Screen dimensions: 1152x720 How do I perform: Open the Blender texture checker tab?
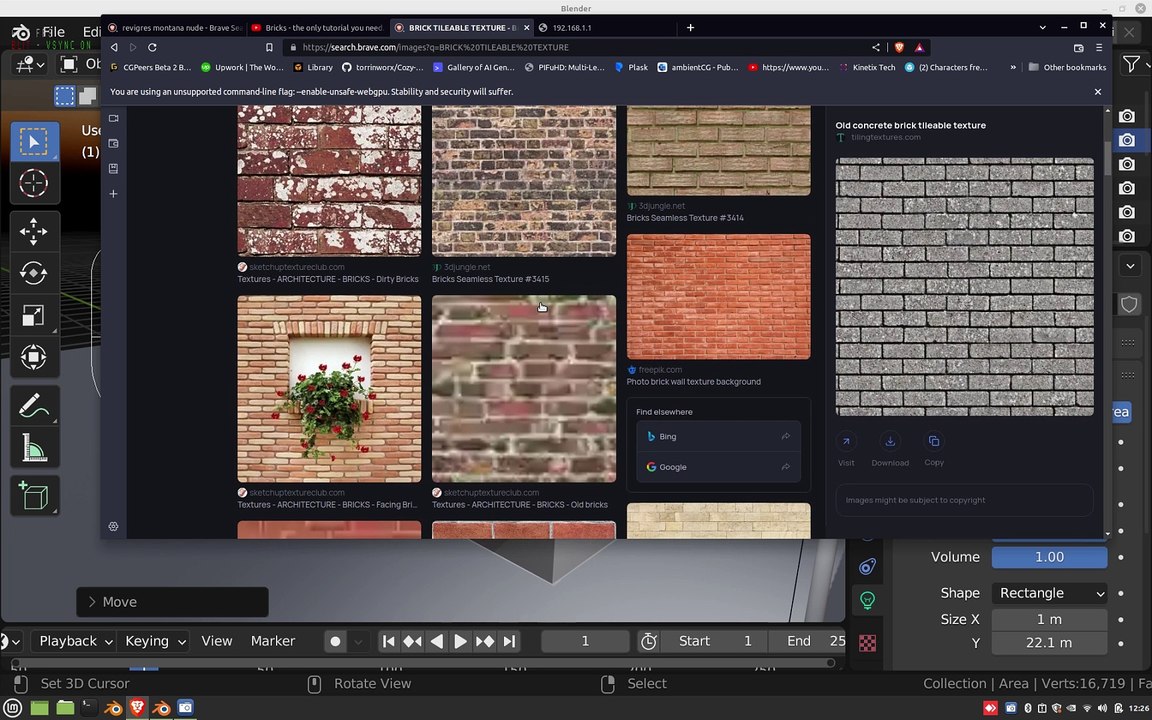pos(868,644)
